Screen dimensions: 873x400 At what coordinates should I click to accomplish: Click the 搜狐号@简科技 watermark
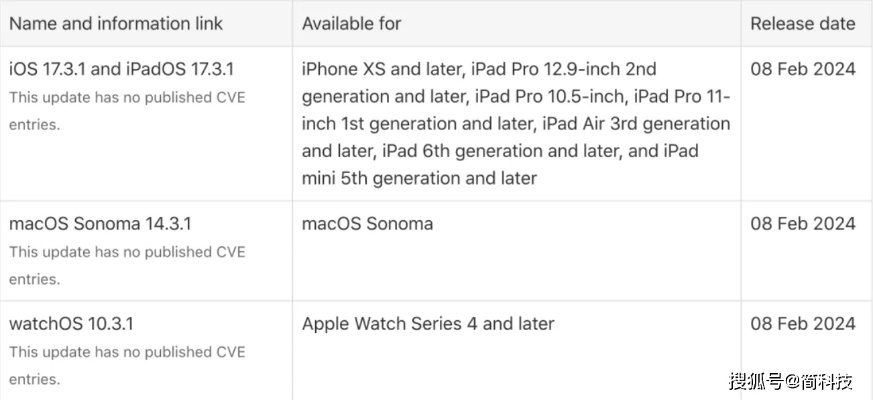[x=790, y=381]
